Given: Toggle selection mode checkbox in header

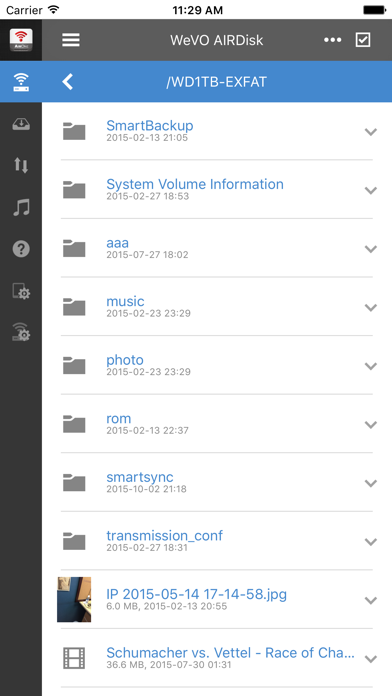Looking at the screenshot, I should coord(363,40).
